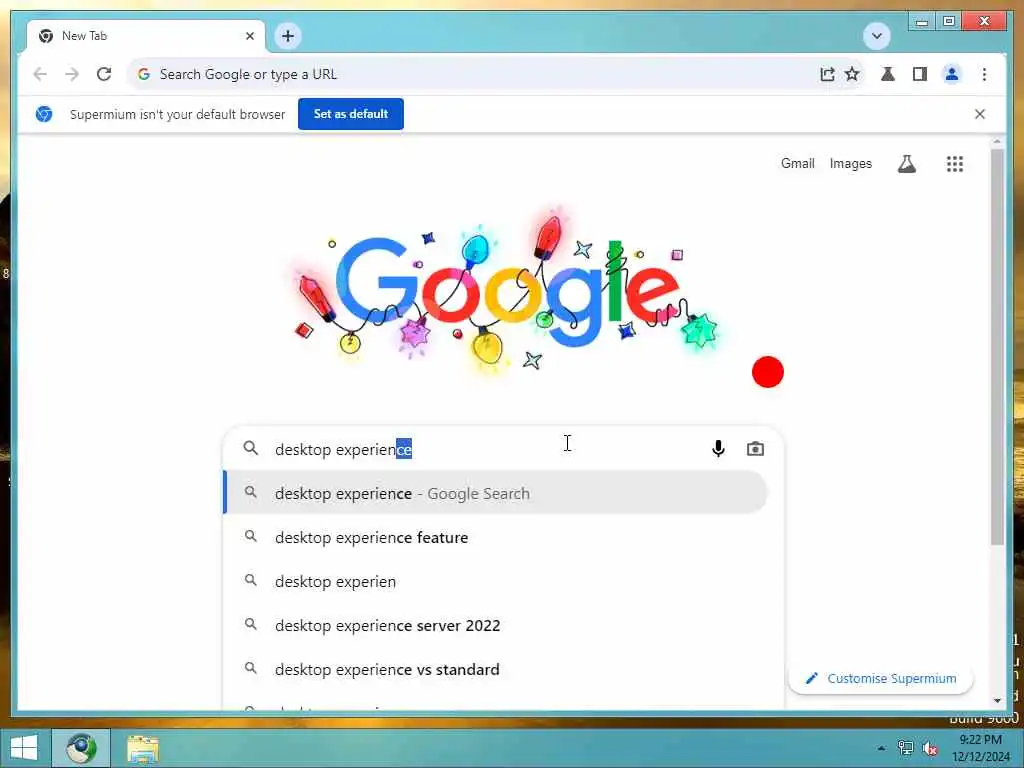Select suggestion desktop experience - Google Search
The height and width of the screenshot is (768, 1024).
(x=495, y=493)
